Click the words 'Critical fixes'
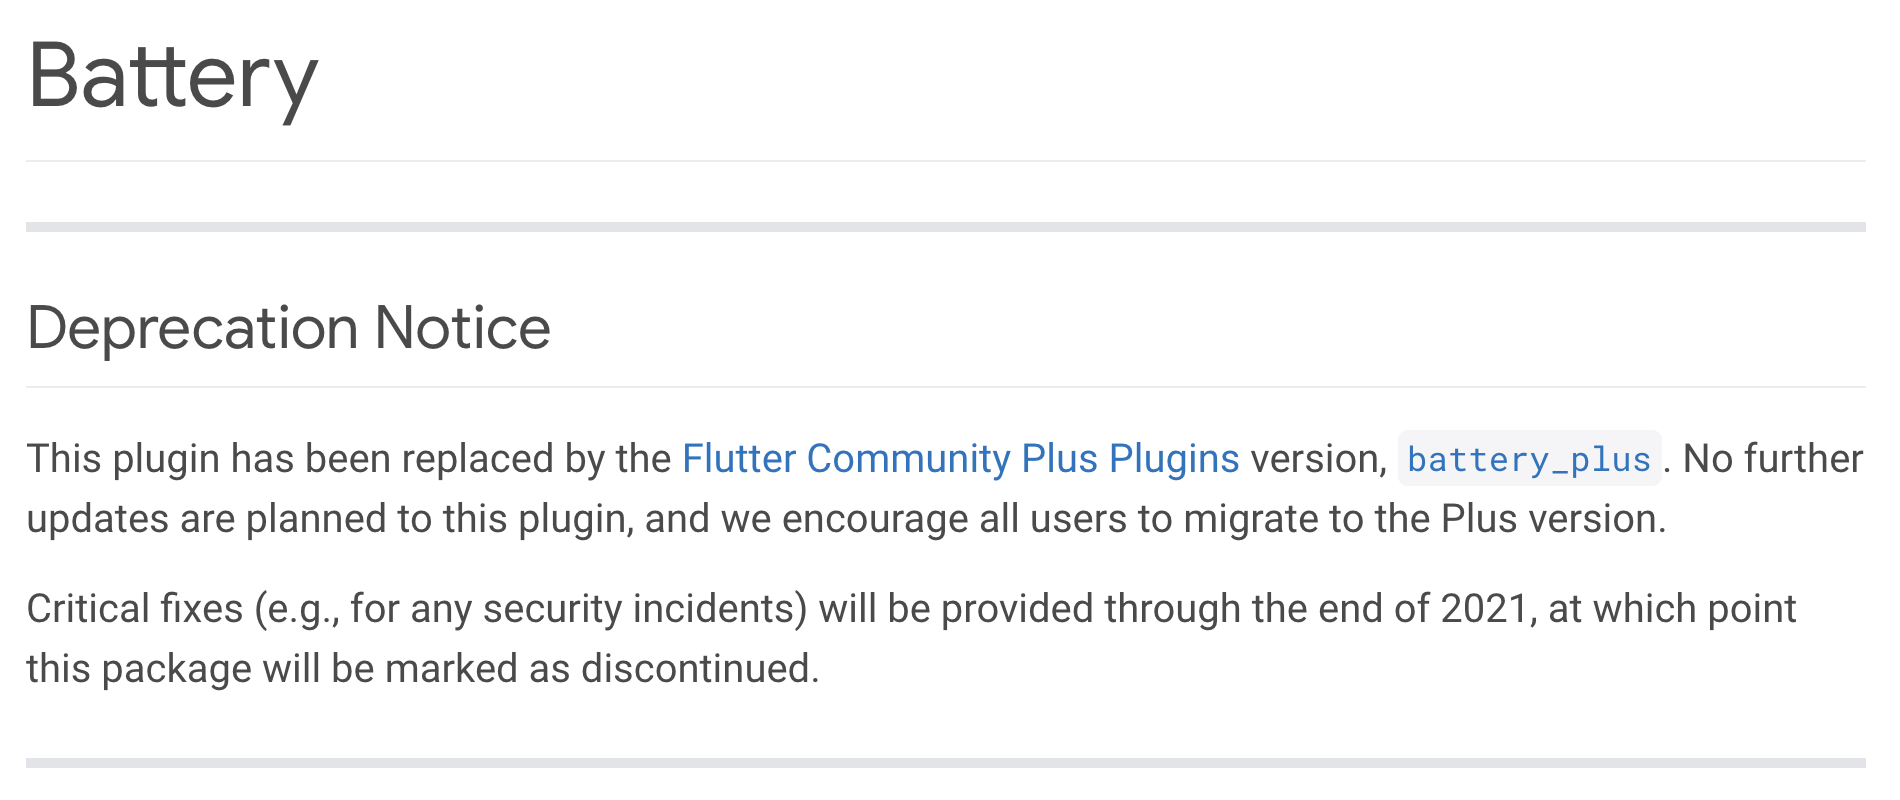The image size is (1900, 800). click(135, 609)
